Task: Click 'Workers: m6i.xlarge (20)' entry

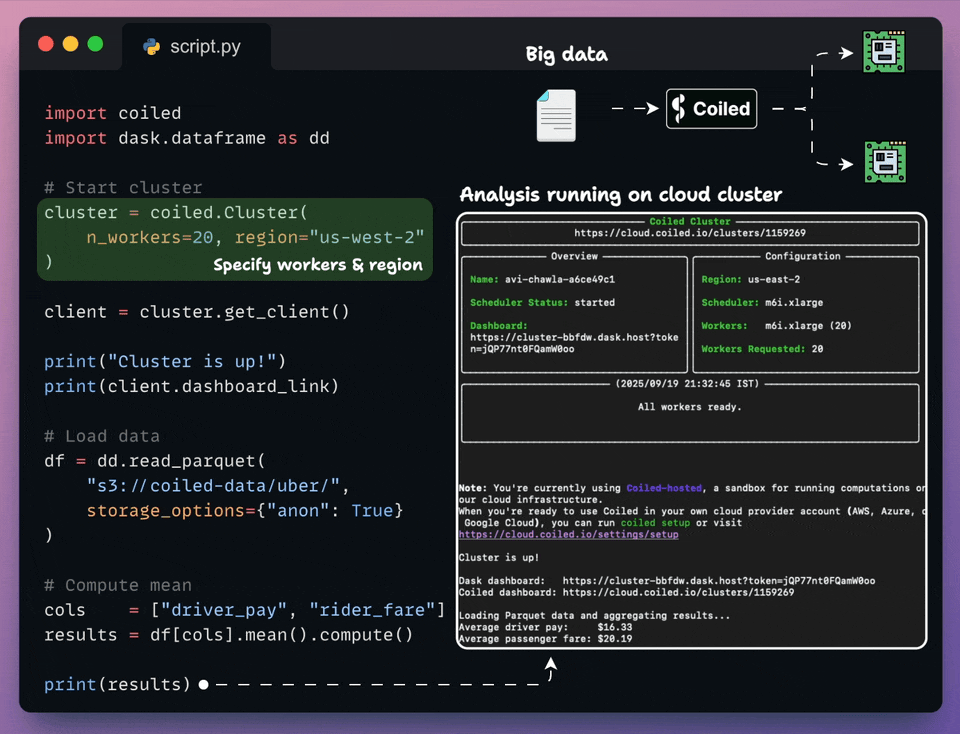Action: [776, 326]
